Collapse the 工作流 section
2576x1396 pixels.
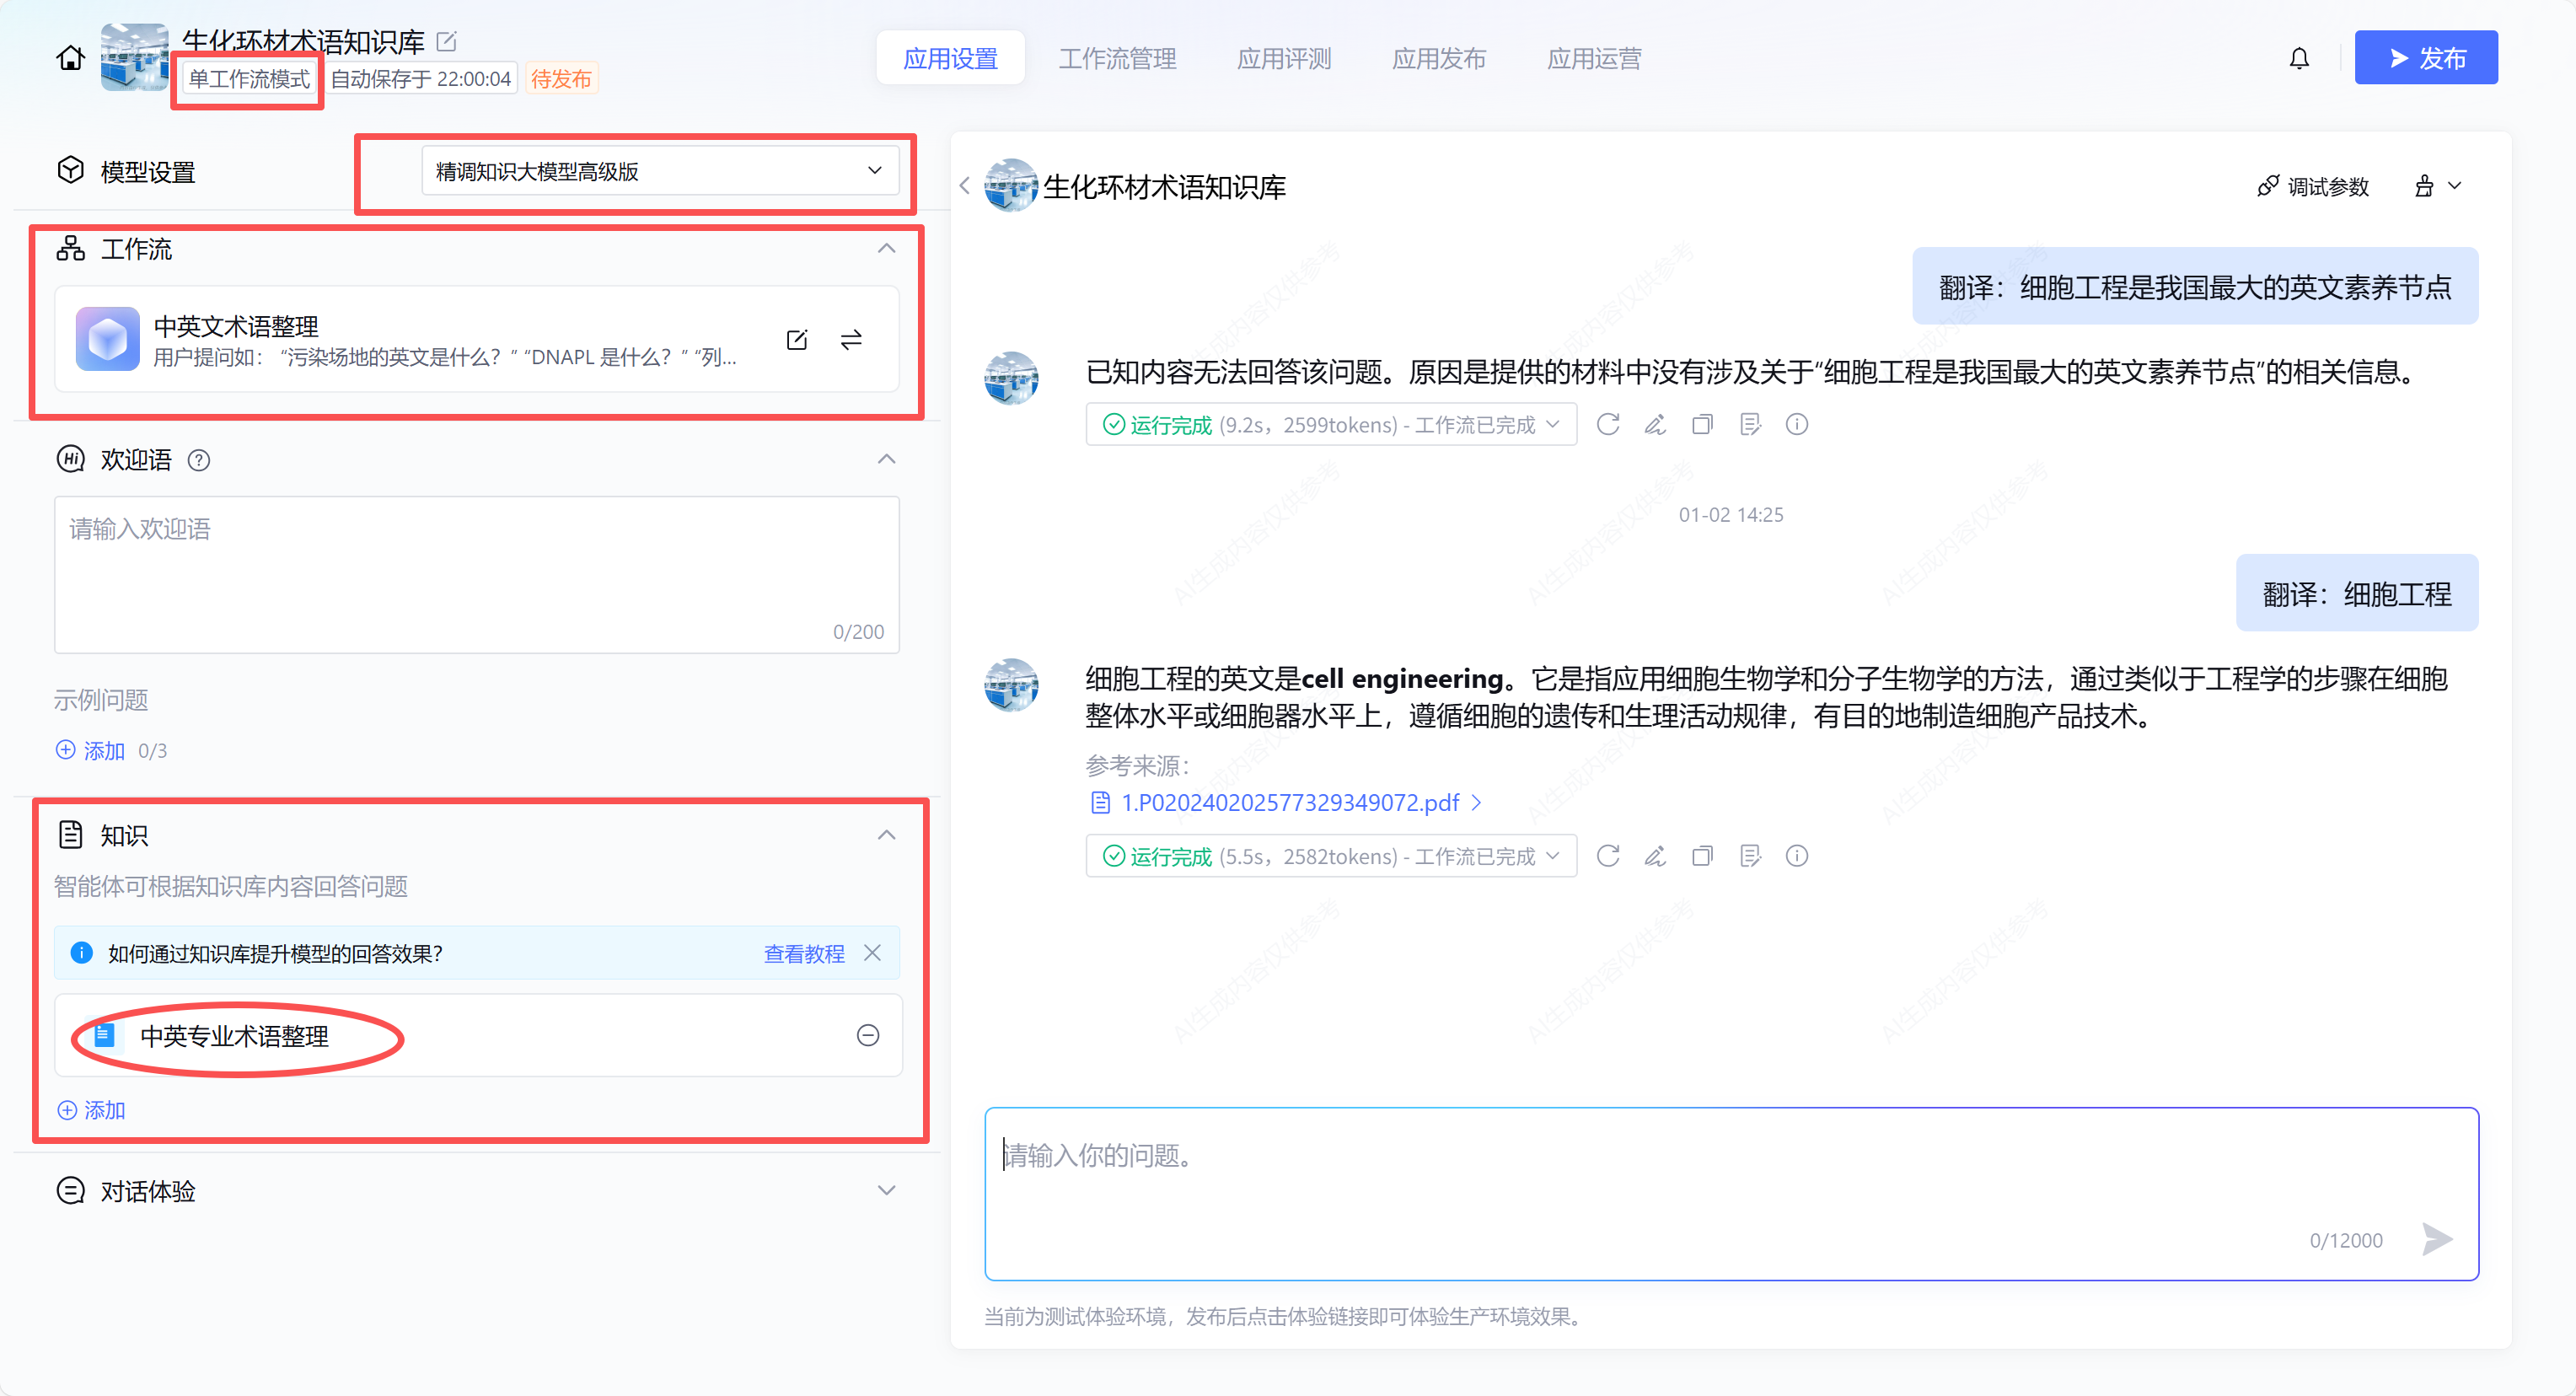coord(886,249)
